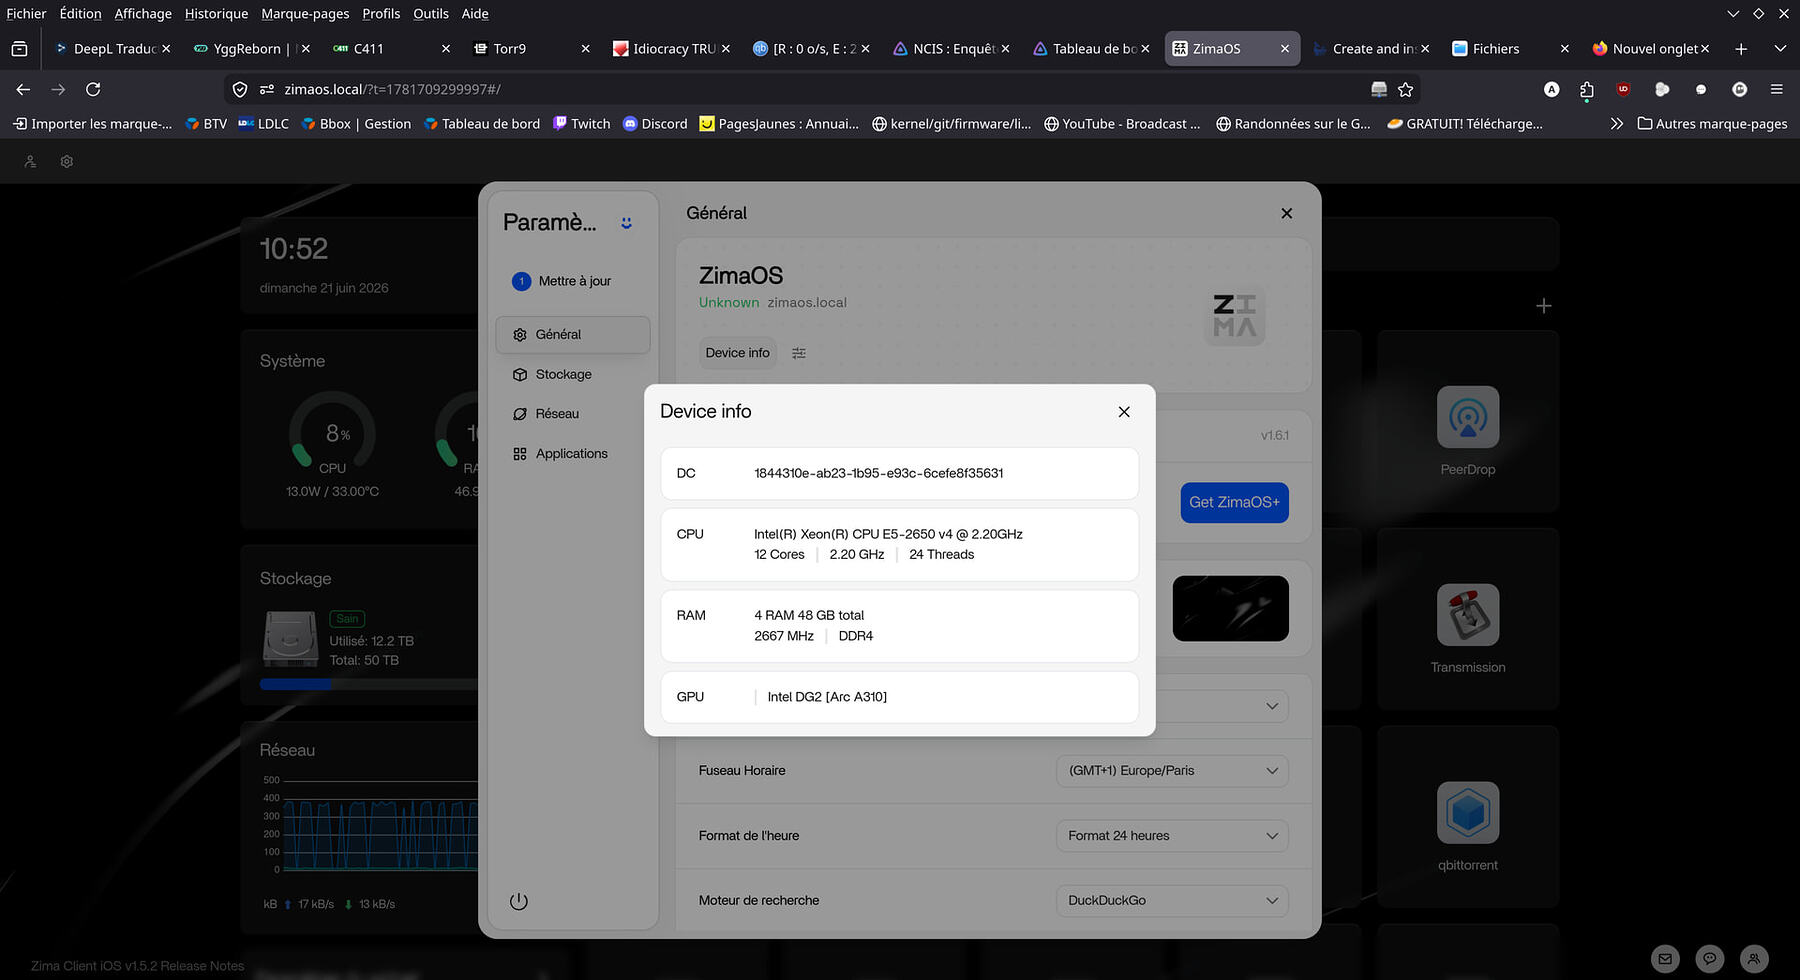Click the user profile icon in top bar
1800x980 pixels.
pyautogui.click(x=30, y=161)
